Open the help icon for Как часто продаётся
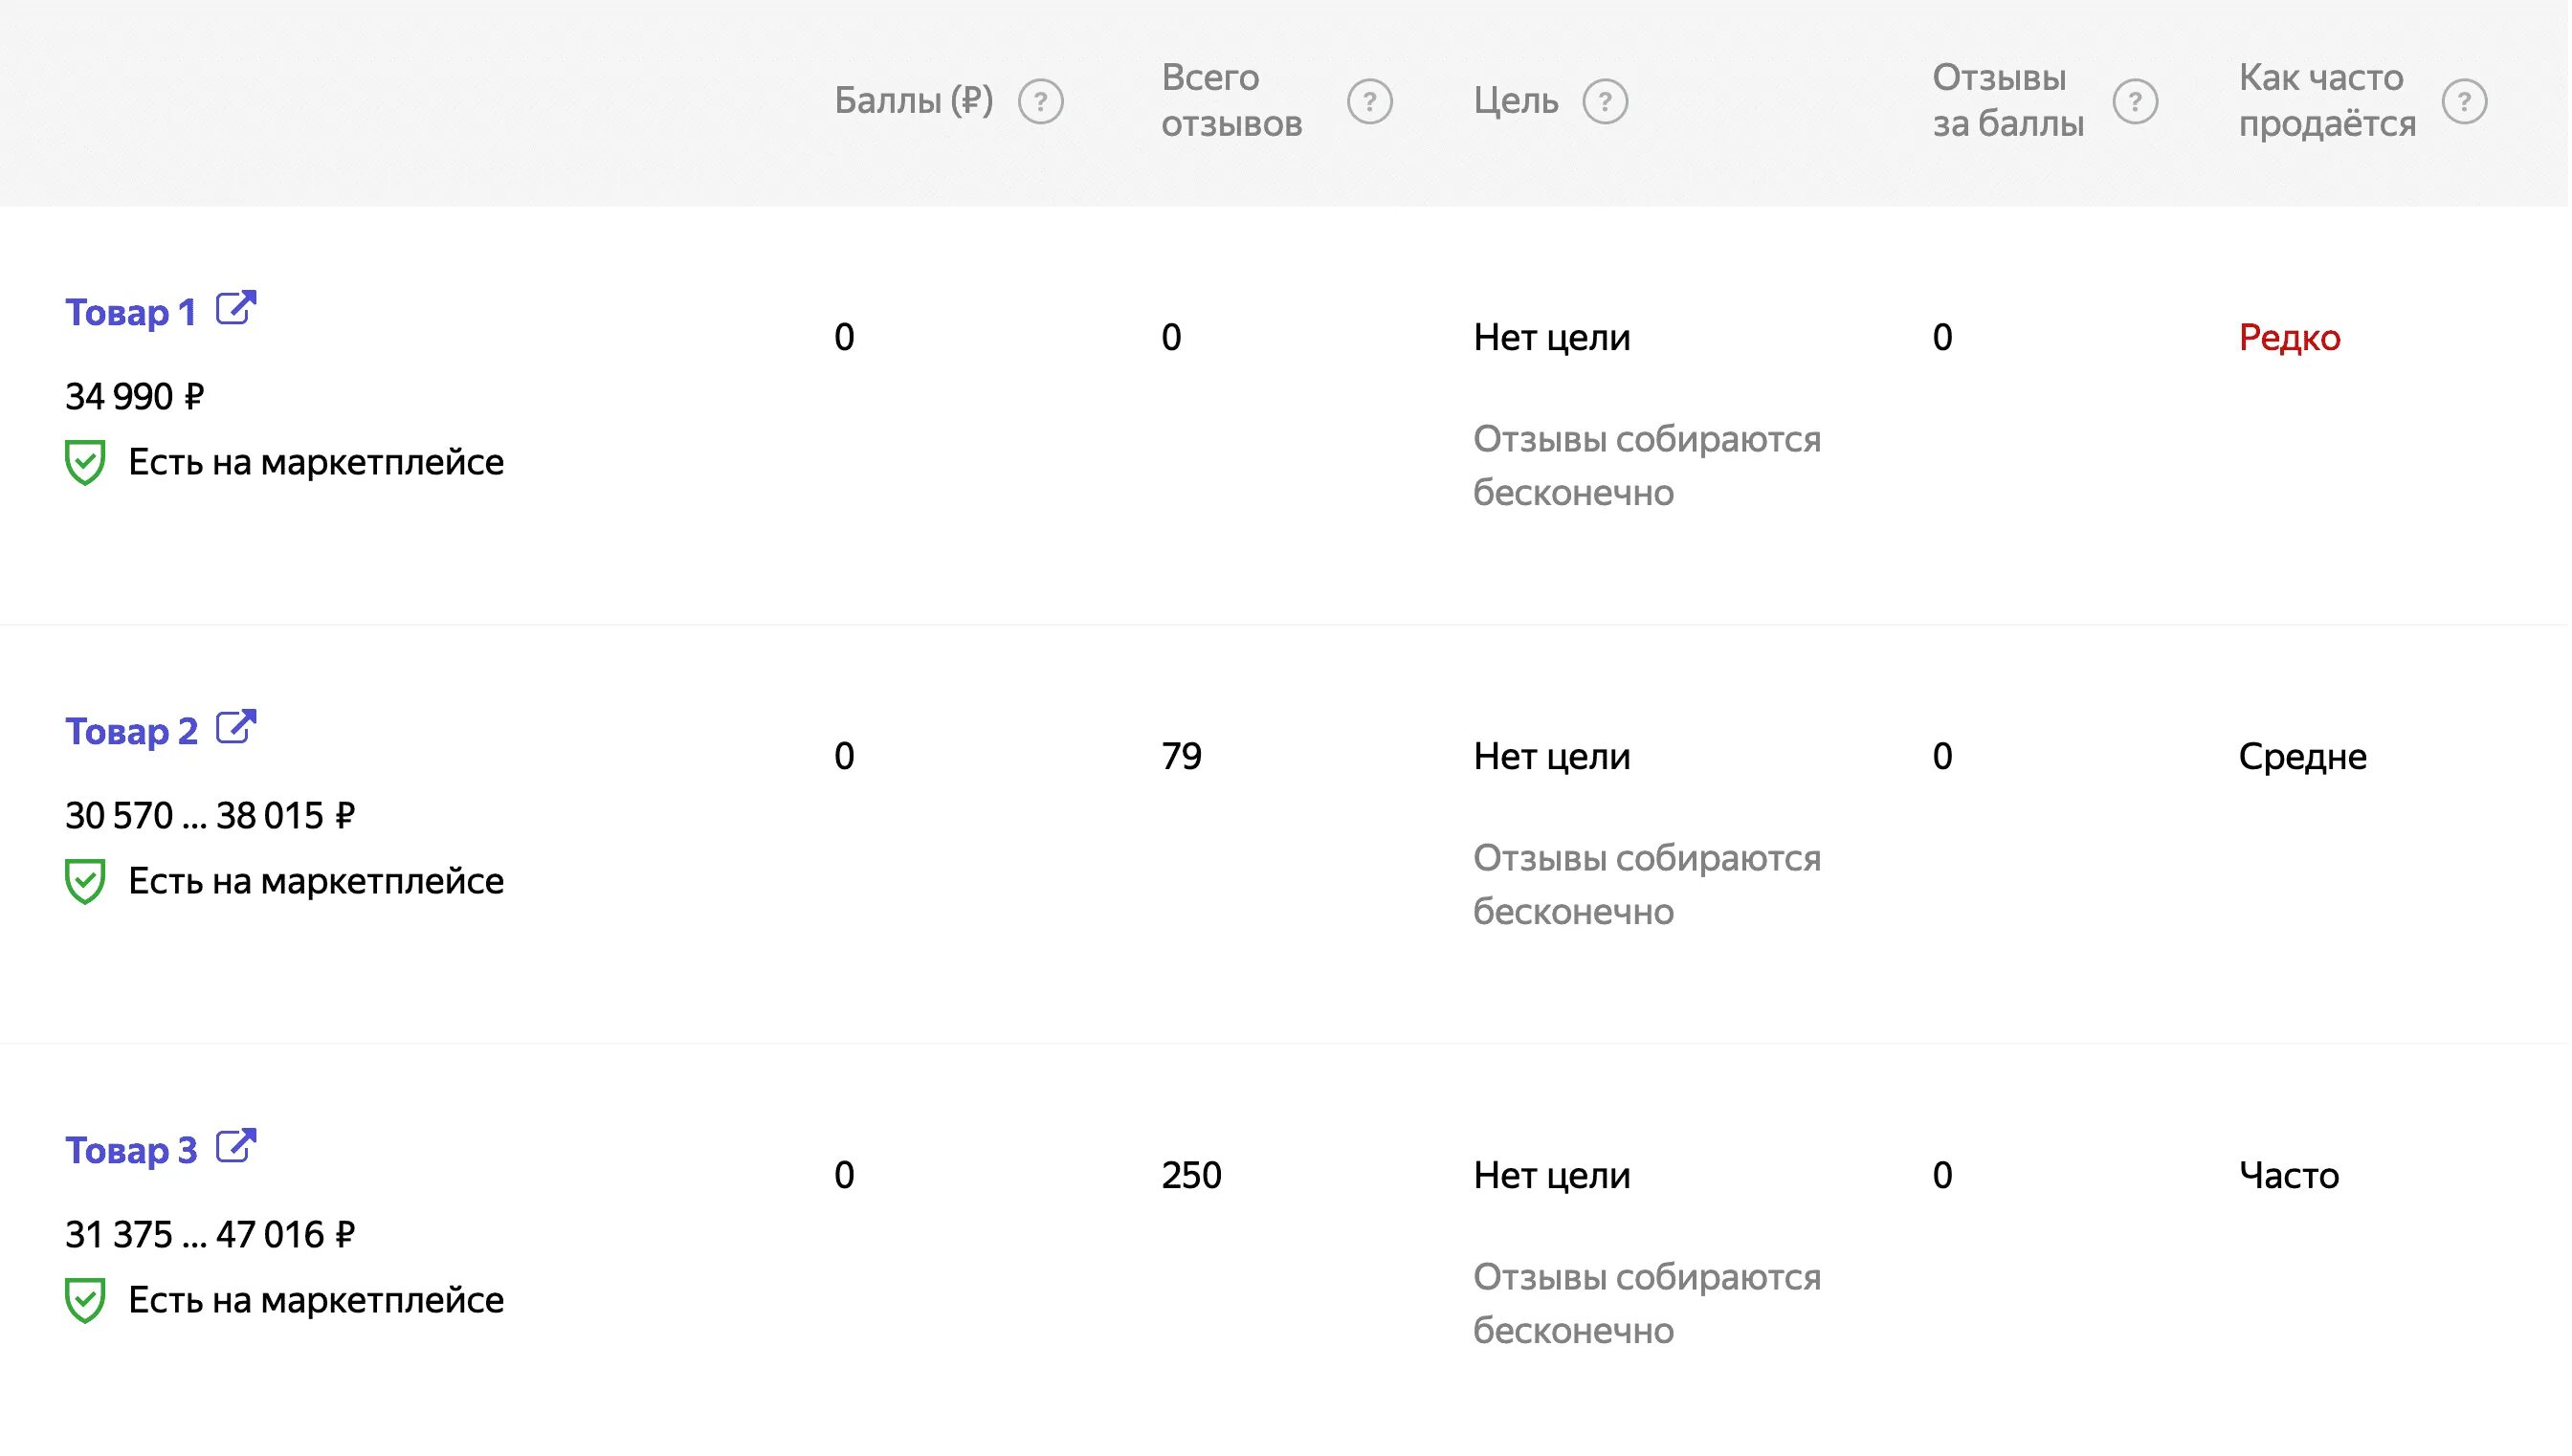2572x1456 pixels. (2464, 101)
